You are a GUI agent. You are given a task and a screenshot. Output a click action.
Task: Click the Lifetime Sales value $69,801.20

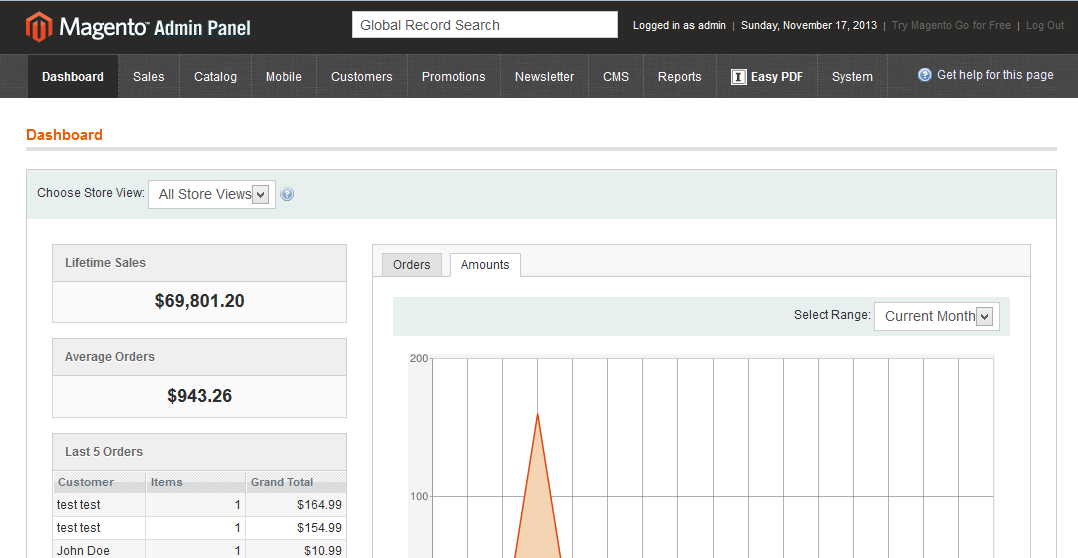tap(199, 301)
